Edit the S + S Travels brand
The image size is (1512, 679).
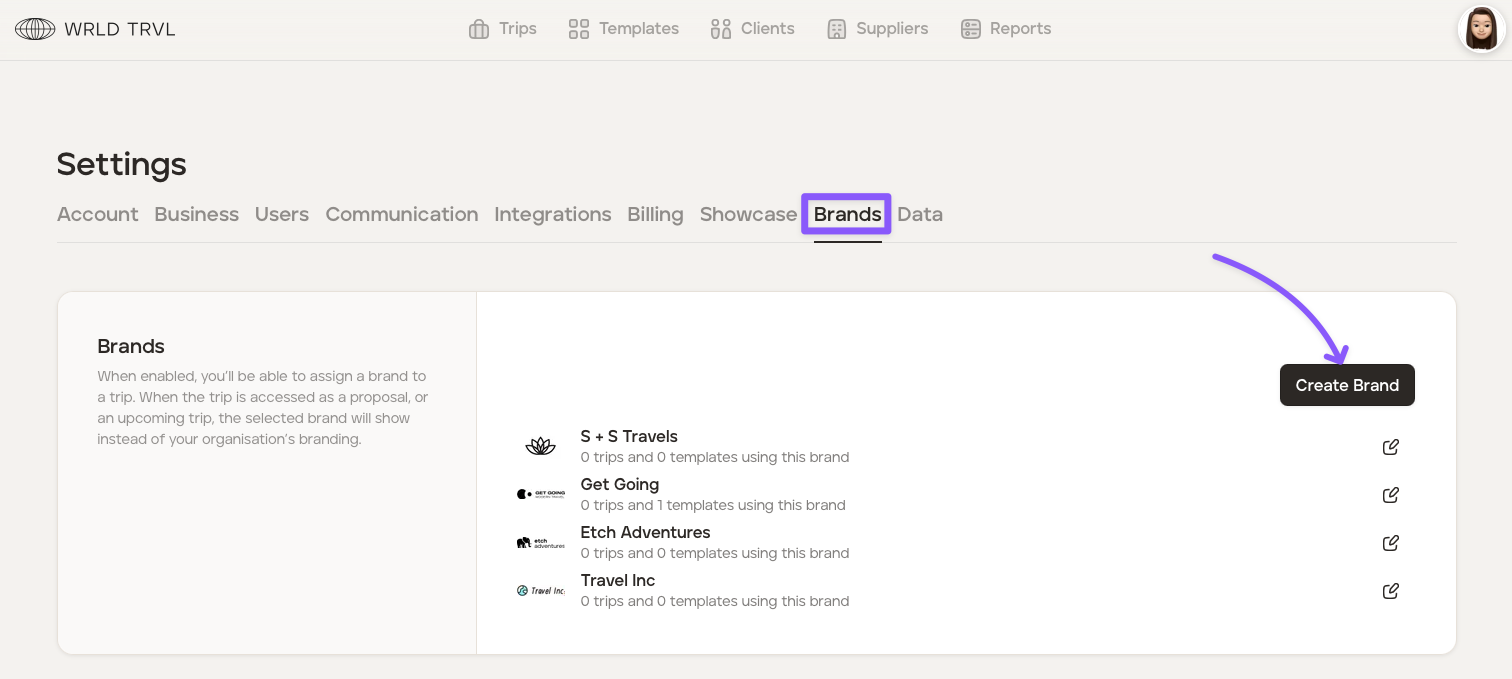click(x=1390, y=447)
